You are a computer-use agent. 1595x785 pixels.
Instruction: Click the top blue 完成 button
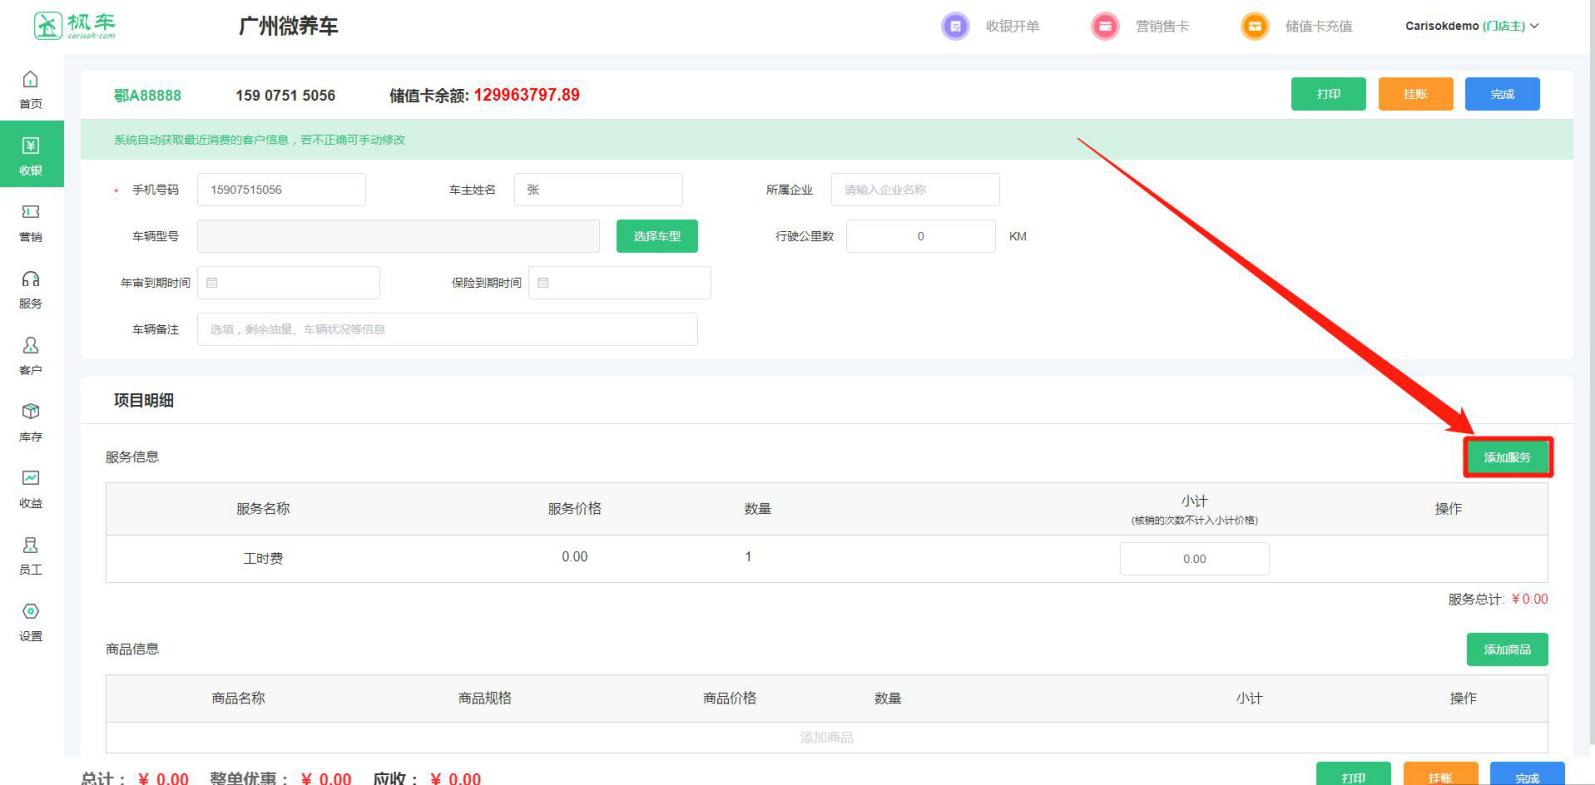[x=1502, y=94]
